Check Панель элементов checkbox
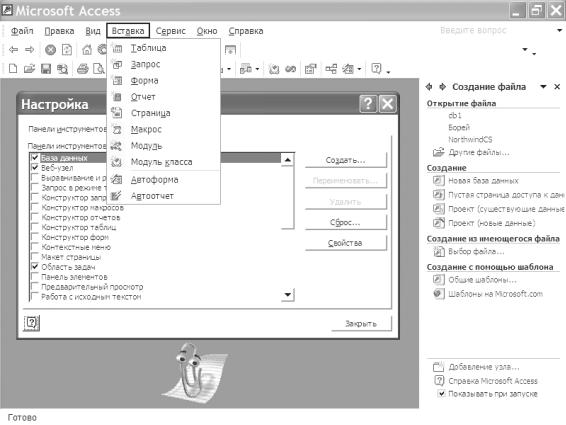This screenshot has width=566, height=425. pyautogui.click(x=35, y=277)
